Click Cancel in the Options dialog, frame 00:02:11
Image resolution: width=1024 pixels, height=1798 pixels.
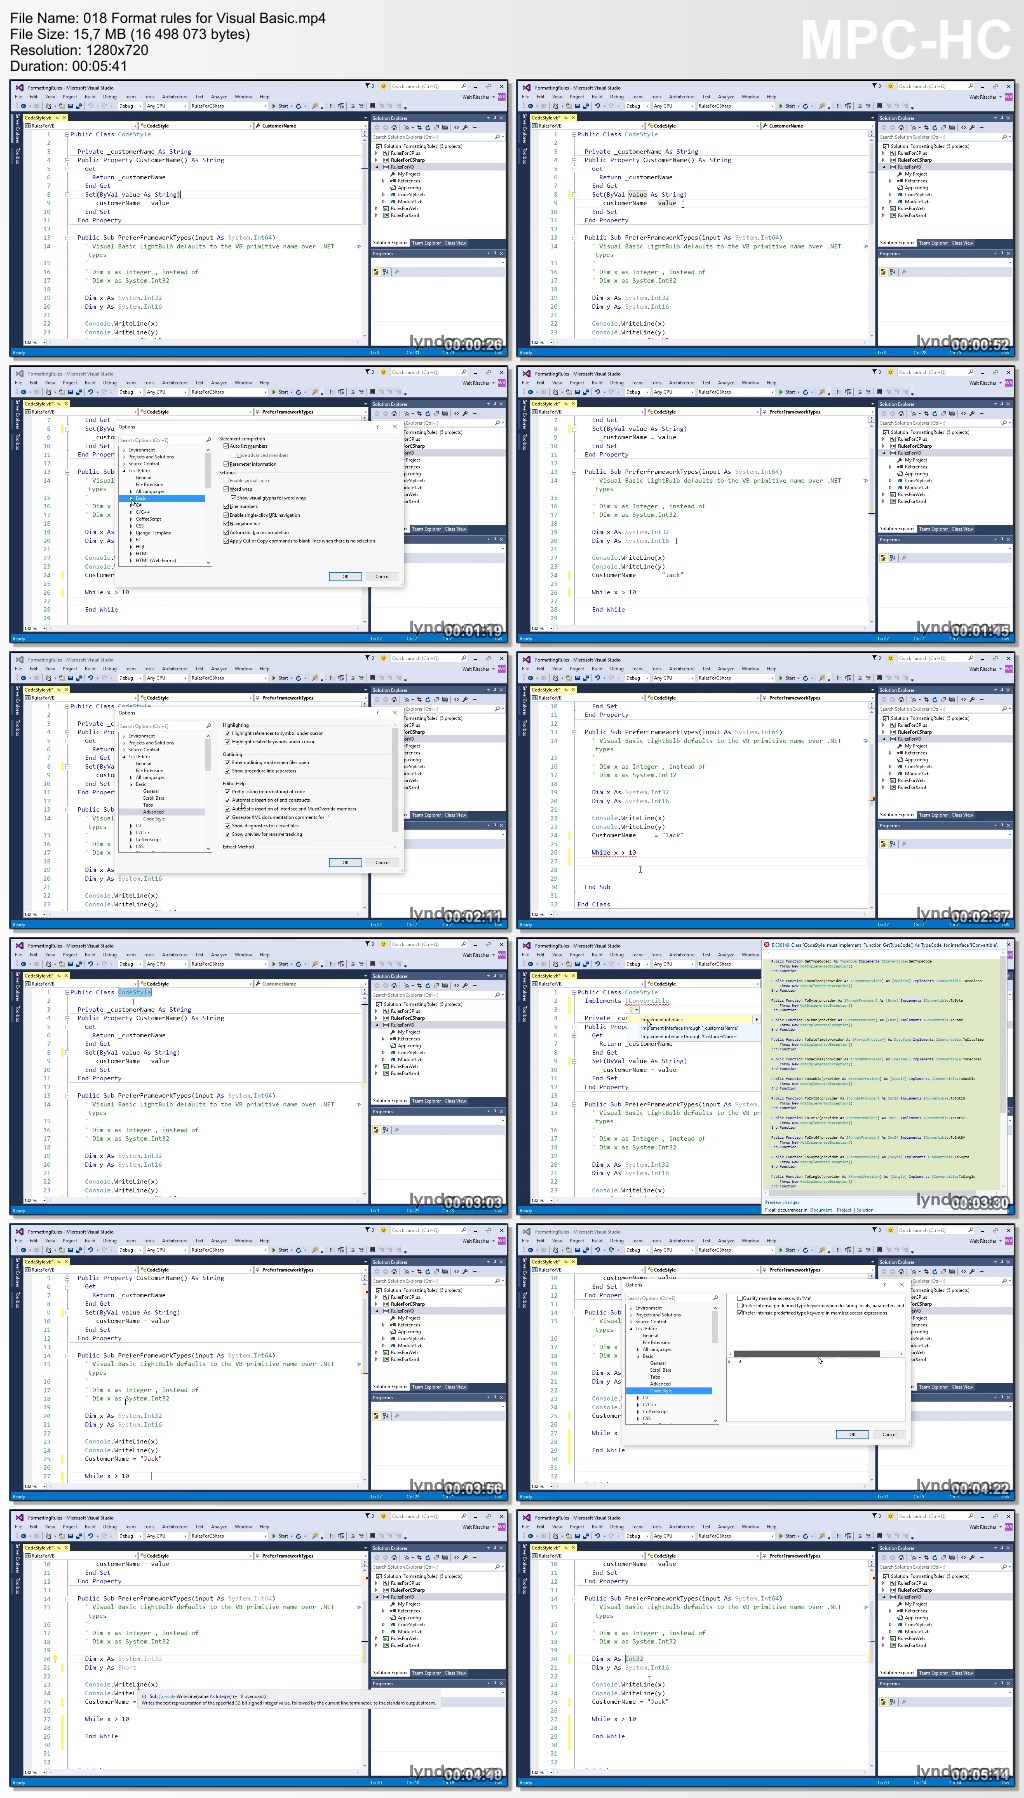382,862
